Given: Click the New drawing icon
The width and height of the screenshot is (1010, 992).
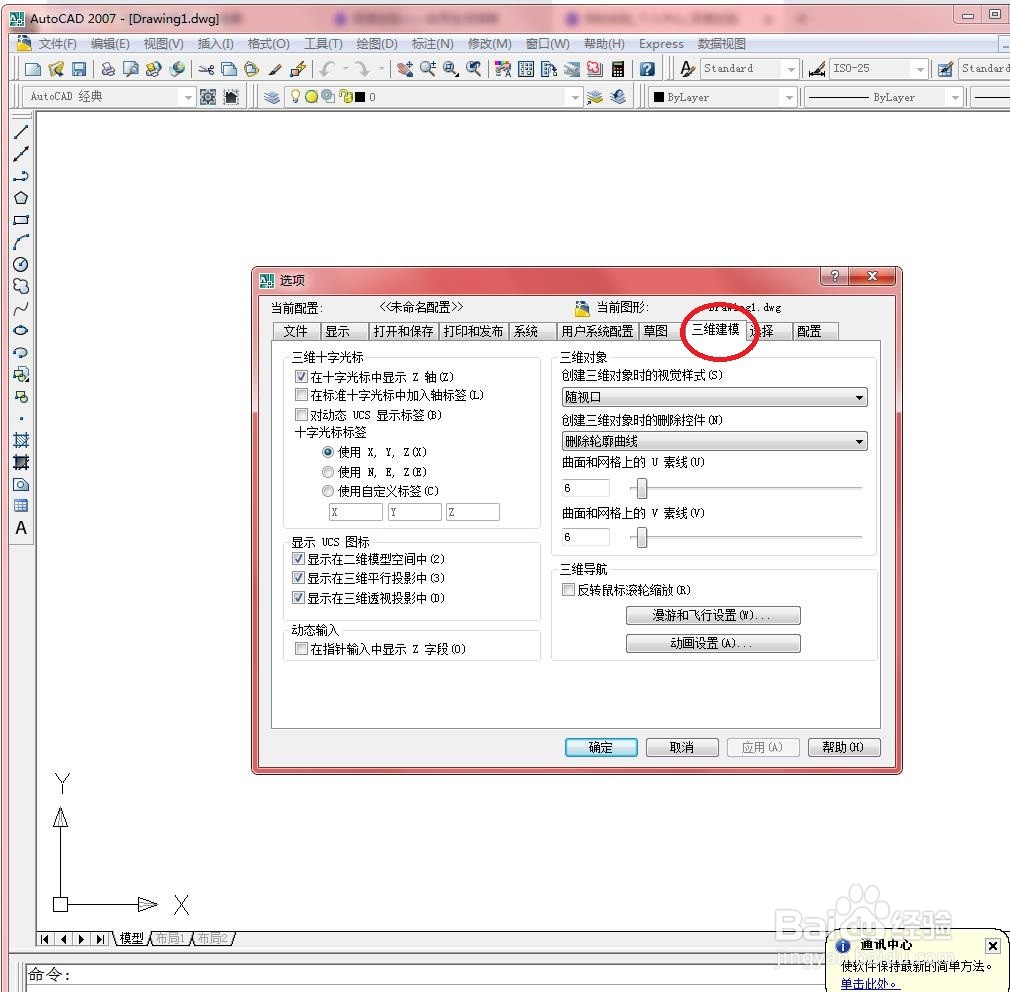Looking at the screenshot, I should [x=33, y=69].
